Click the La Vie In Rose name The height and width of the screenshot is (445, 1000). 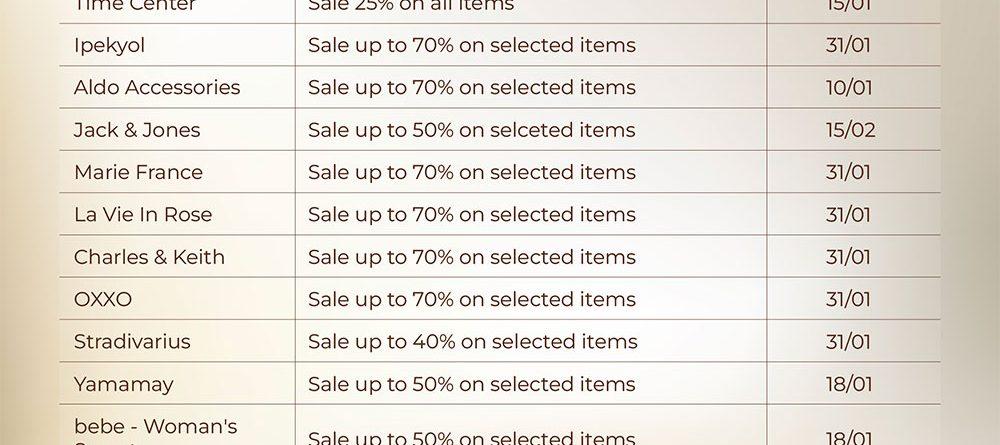coord(143,215)
